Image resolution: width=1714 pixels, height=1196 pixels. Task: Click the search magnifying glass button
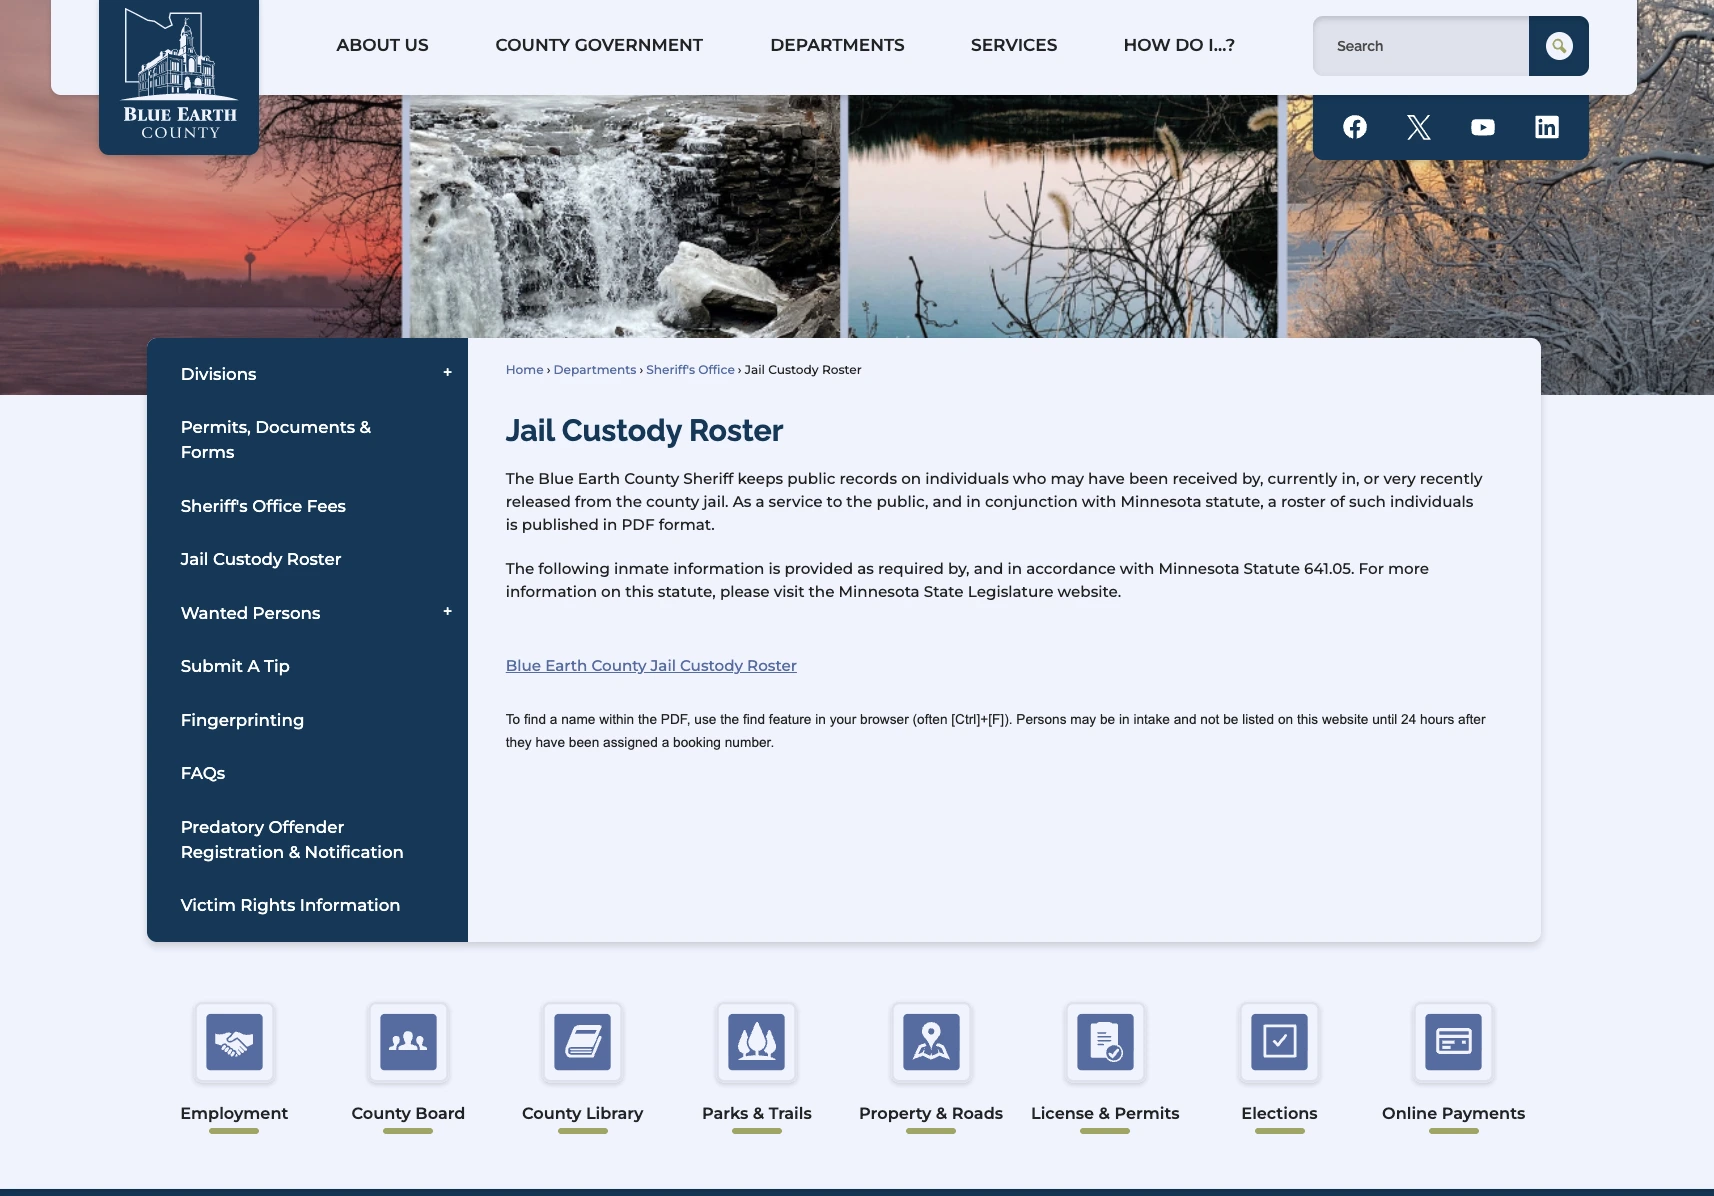1558,46
